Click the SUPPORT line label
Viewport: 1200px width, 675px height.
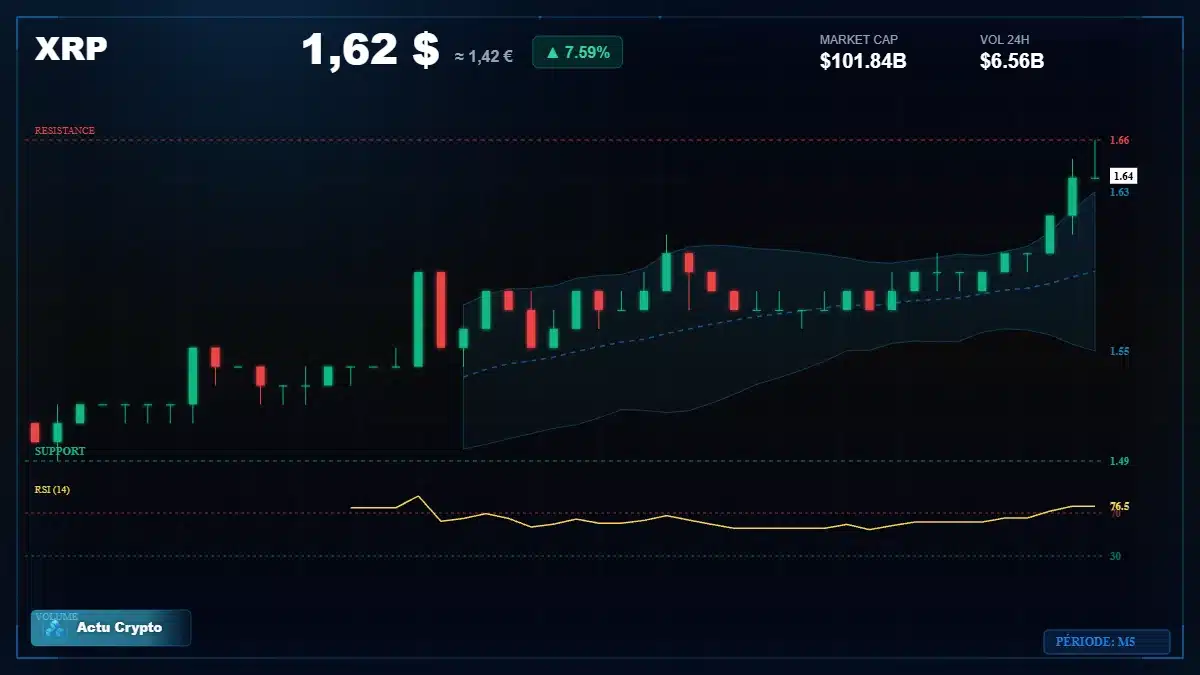(60, 451)
